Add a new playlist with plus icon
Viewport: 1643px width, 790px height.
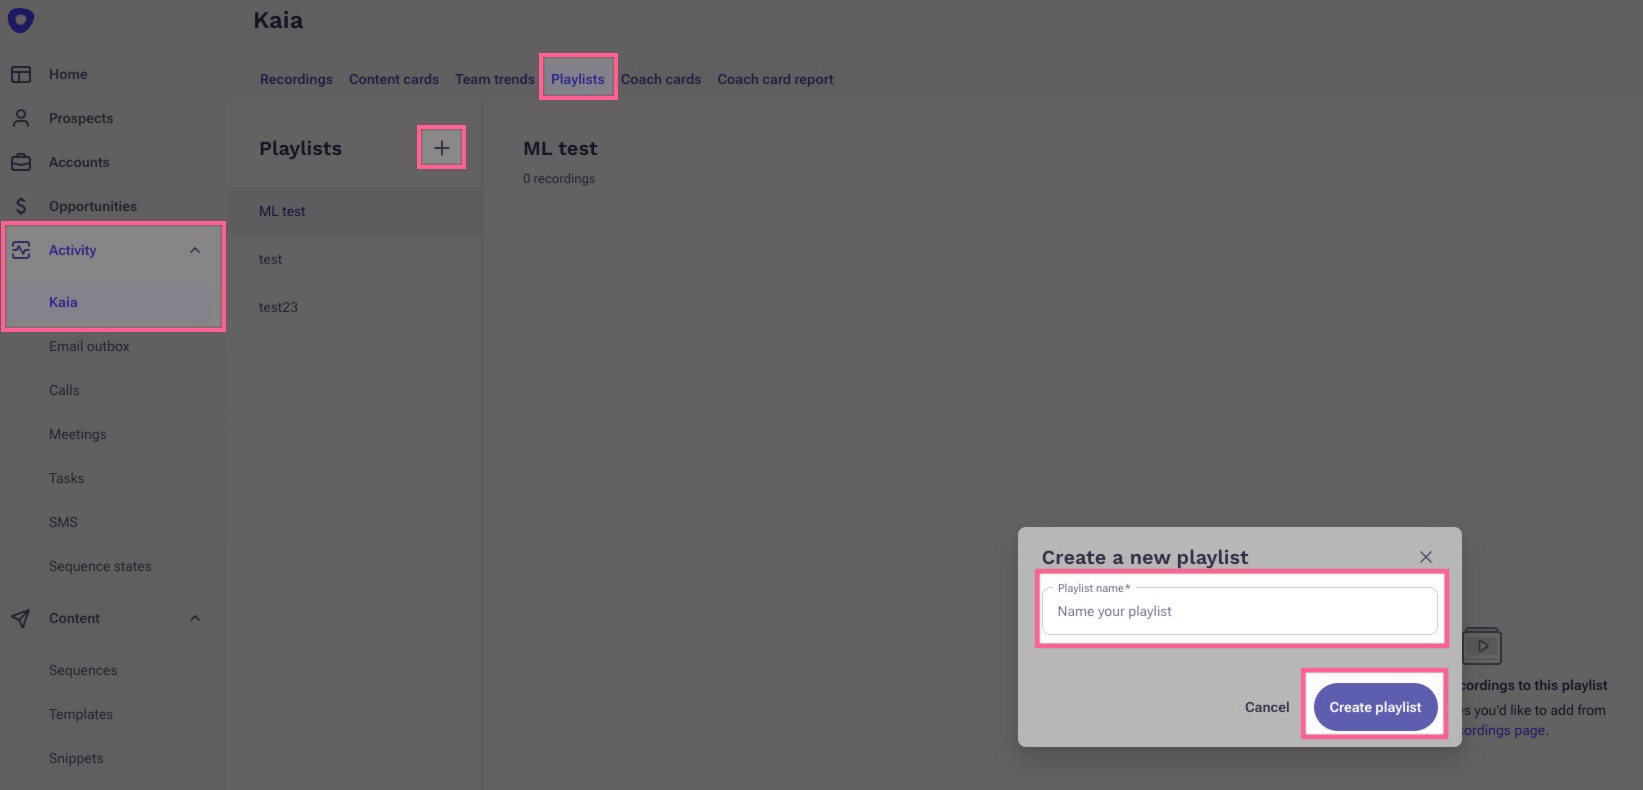(441, 148)
